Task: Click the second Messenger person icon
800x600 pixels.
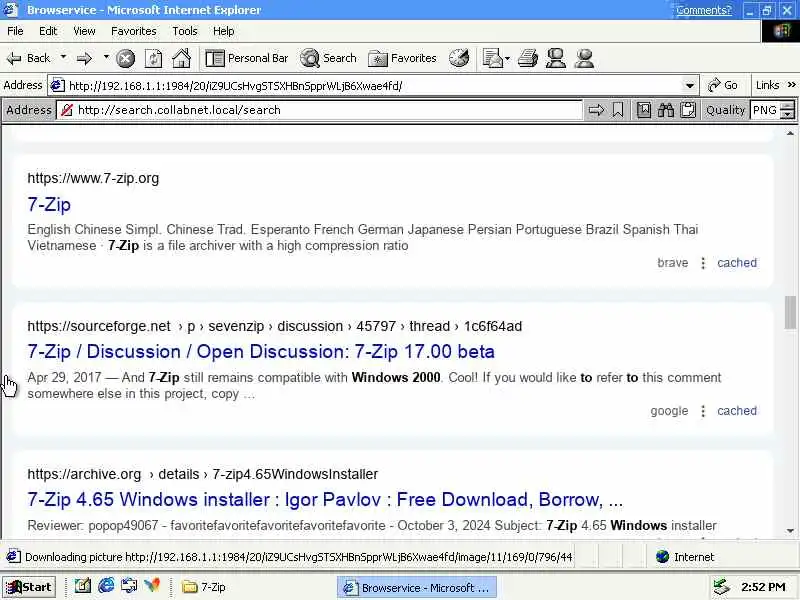Action: pos(584,58)
